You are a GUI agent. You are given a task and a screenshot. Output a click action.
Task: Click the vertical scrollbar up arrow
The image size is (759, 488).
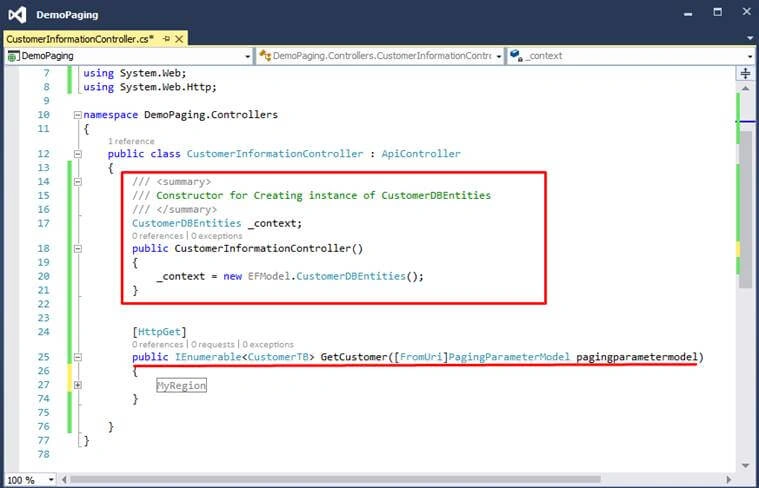tap(745, 88)
